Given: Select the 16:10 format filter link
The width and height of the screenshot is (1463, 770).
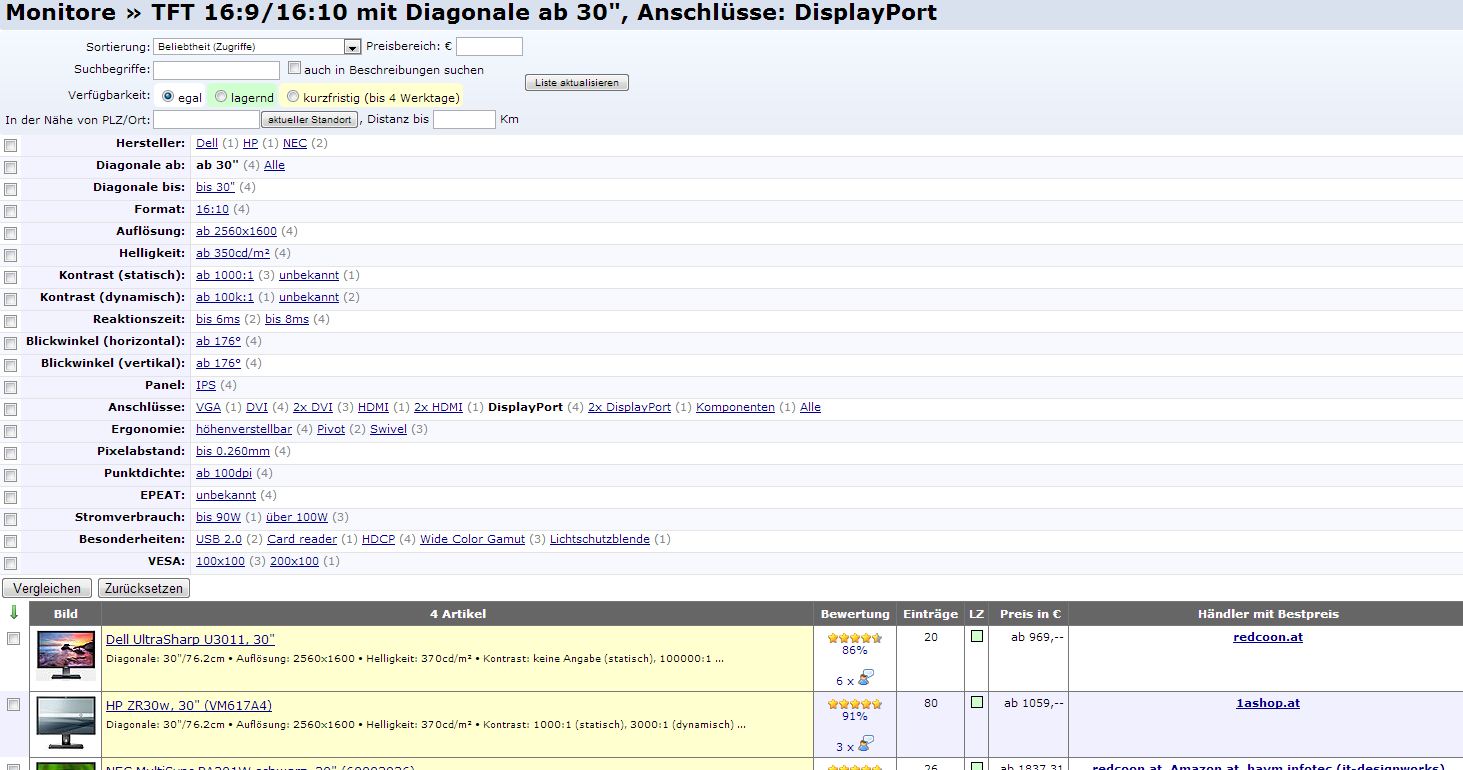Looking at the screenshot, I should pyautogui.click(x=212, y=209).
